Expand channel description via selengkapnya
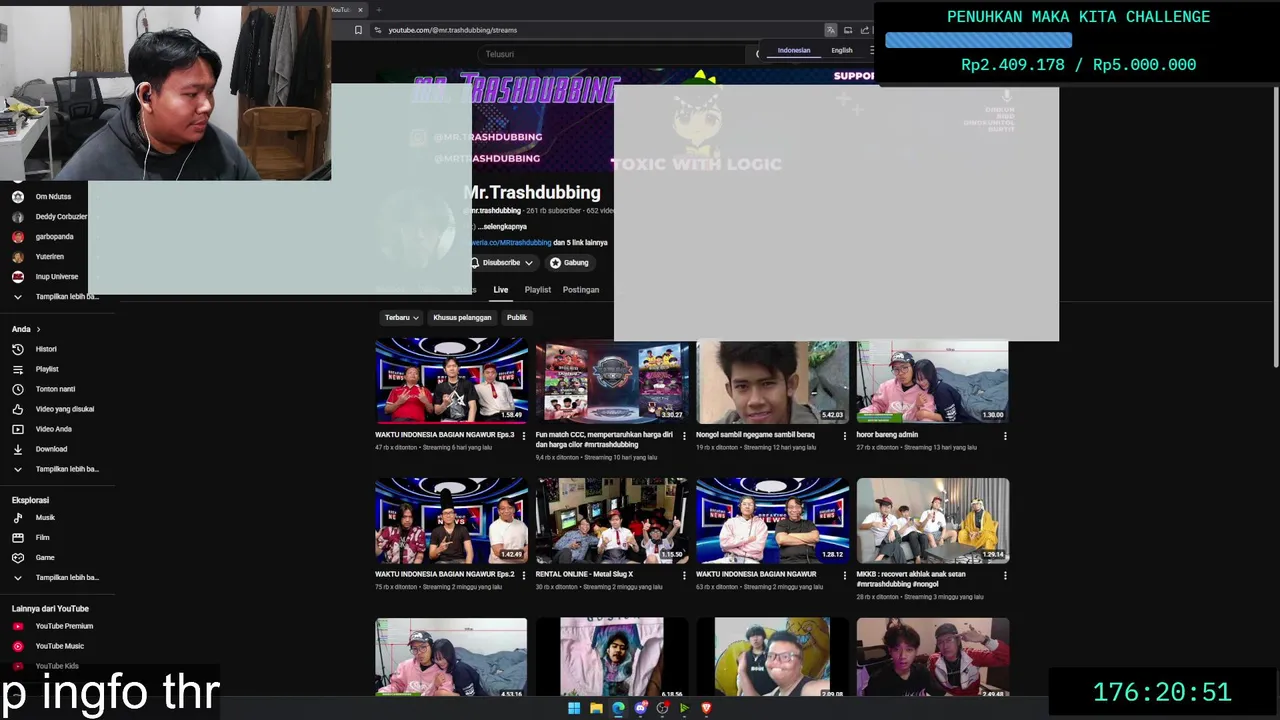This screenshot has height=720, width=1280. [503, 227]
